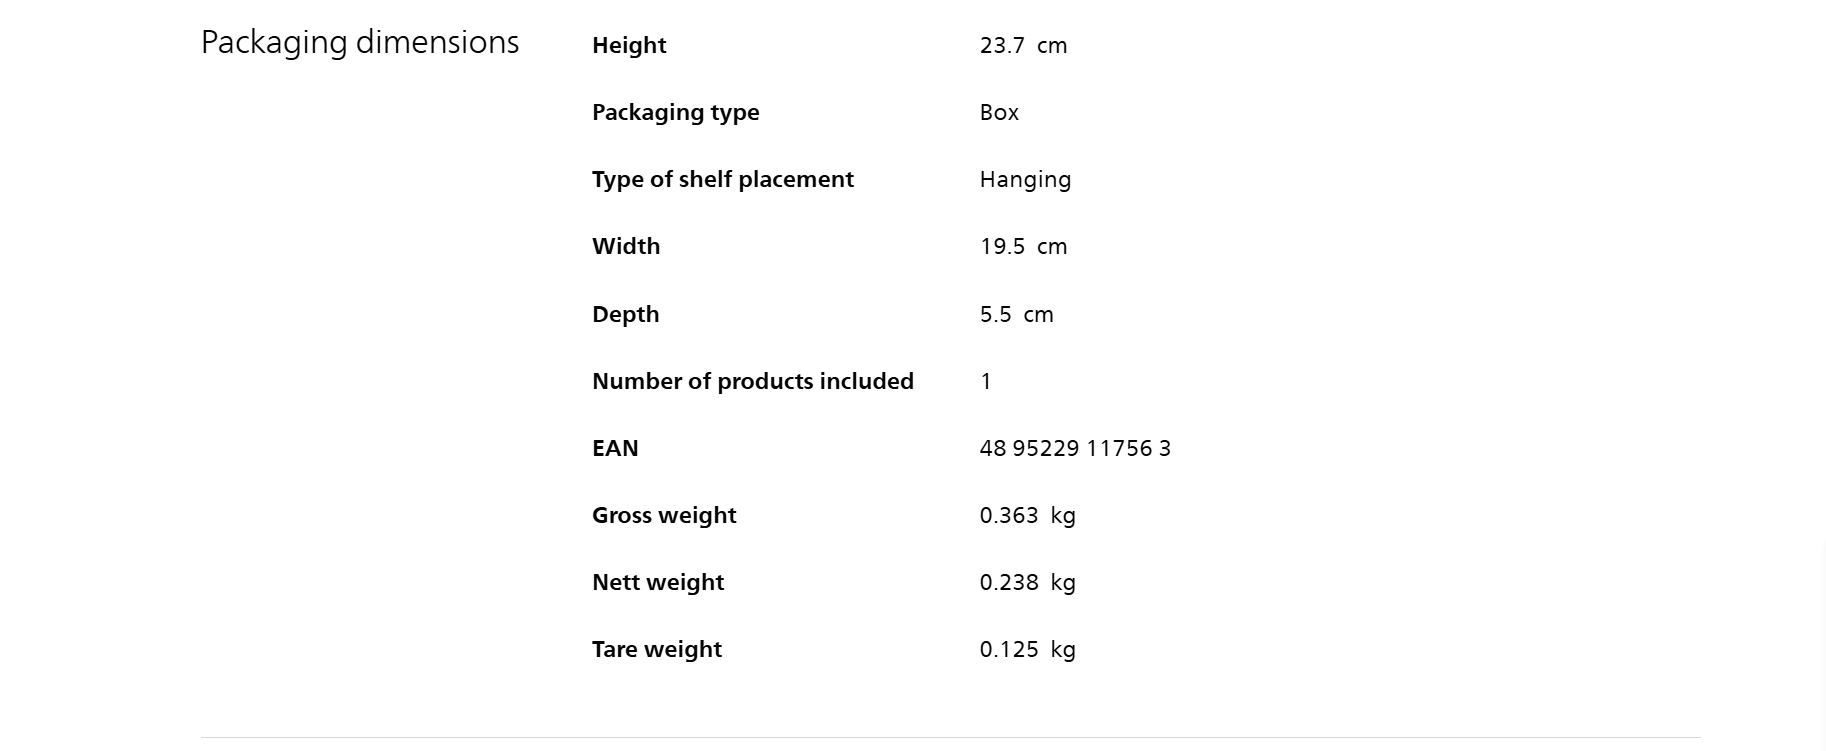The width and height of the screenshot is (1826, 751).
Task: Click the EAN label
Action: click(x=615, y=449)
